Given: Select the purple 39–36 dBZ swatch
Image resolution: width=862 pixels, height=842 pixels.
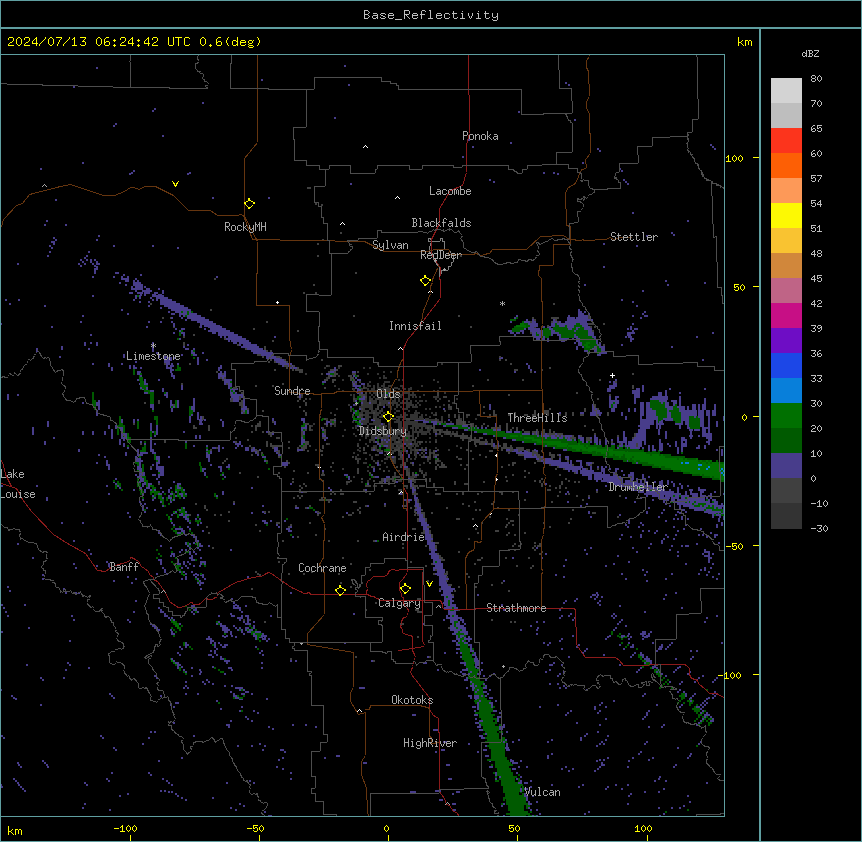Looking at the screenshot, I should pos(786,341).
